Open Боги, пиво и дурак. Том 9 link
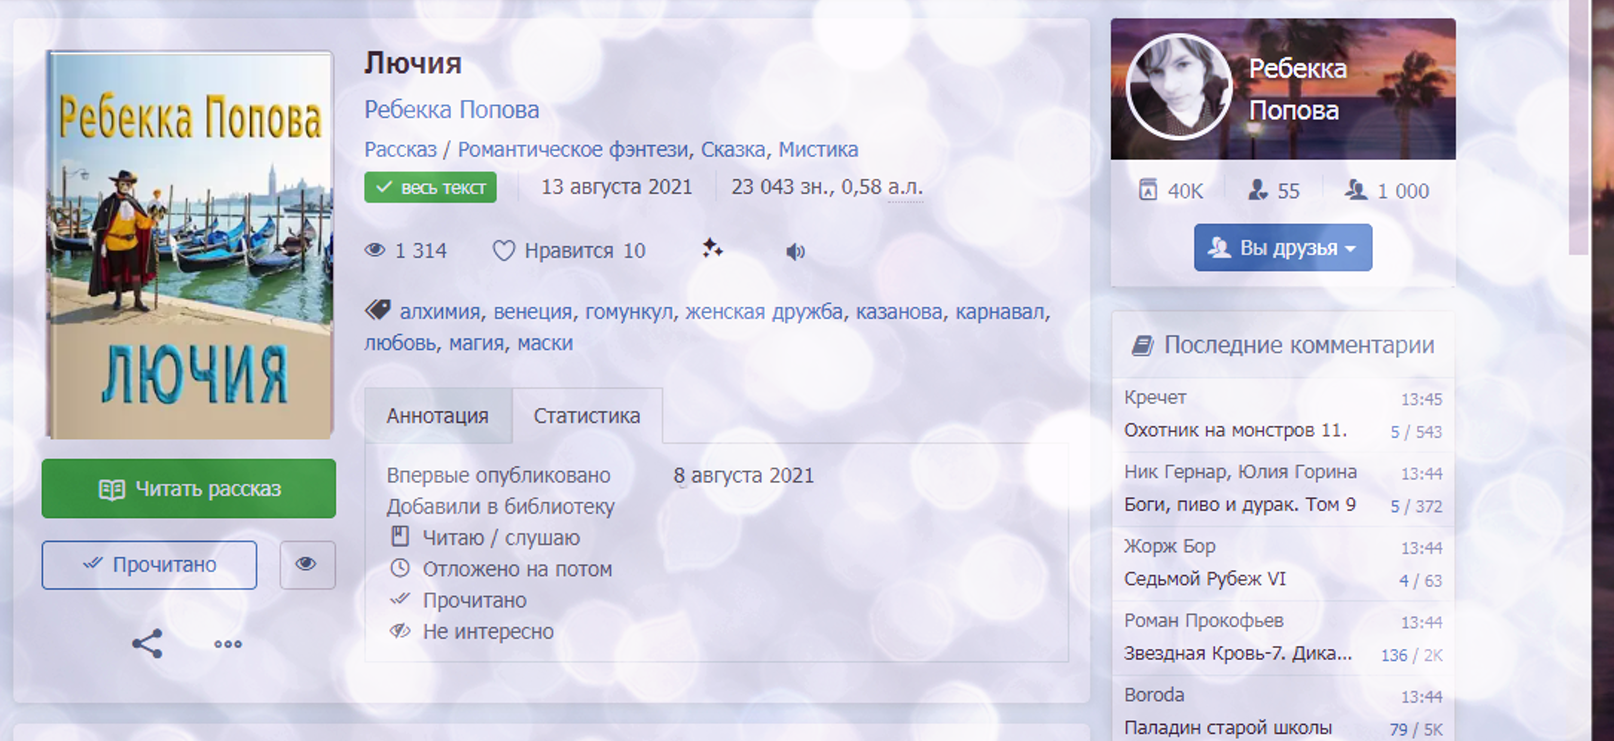The width and height of the screenshot is (1614, 741). 1240,504
